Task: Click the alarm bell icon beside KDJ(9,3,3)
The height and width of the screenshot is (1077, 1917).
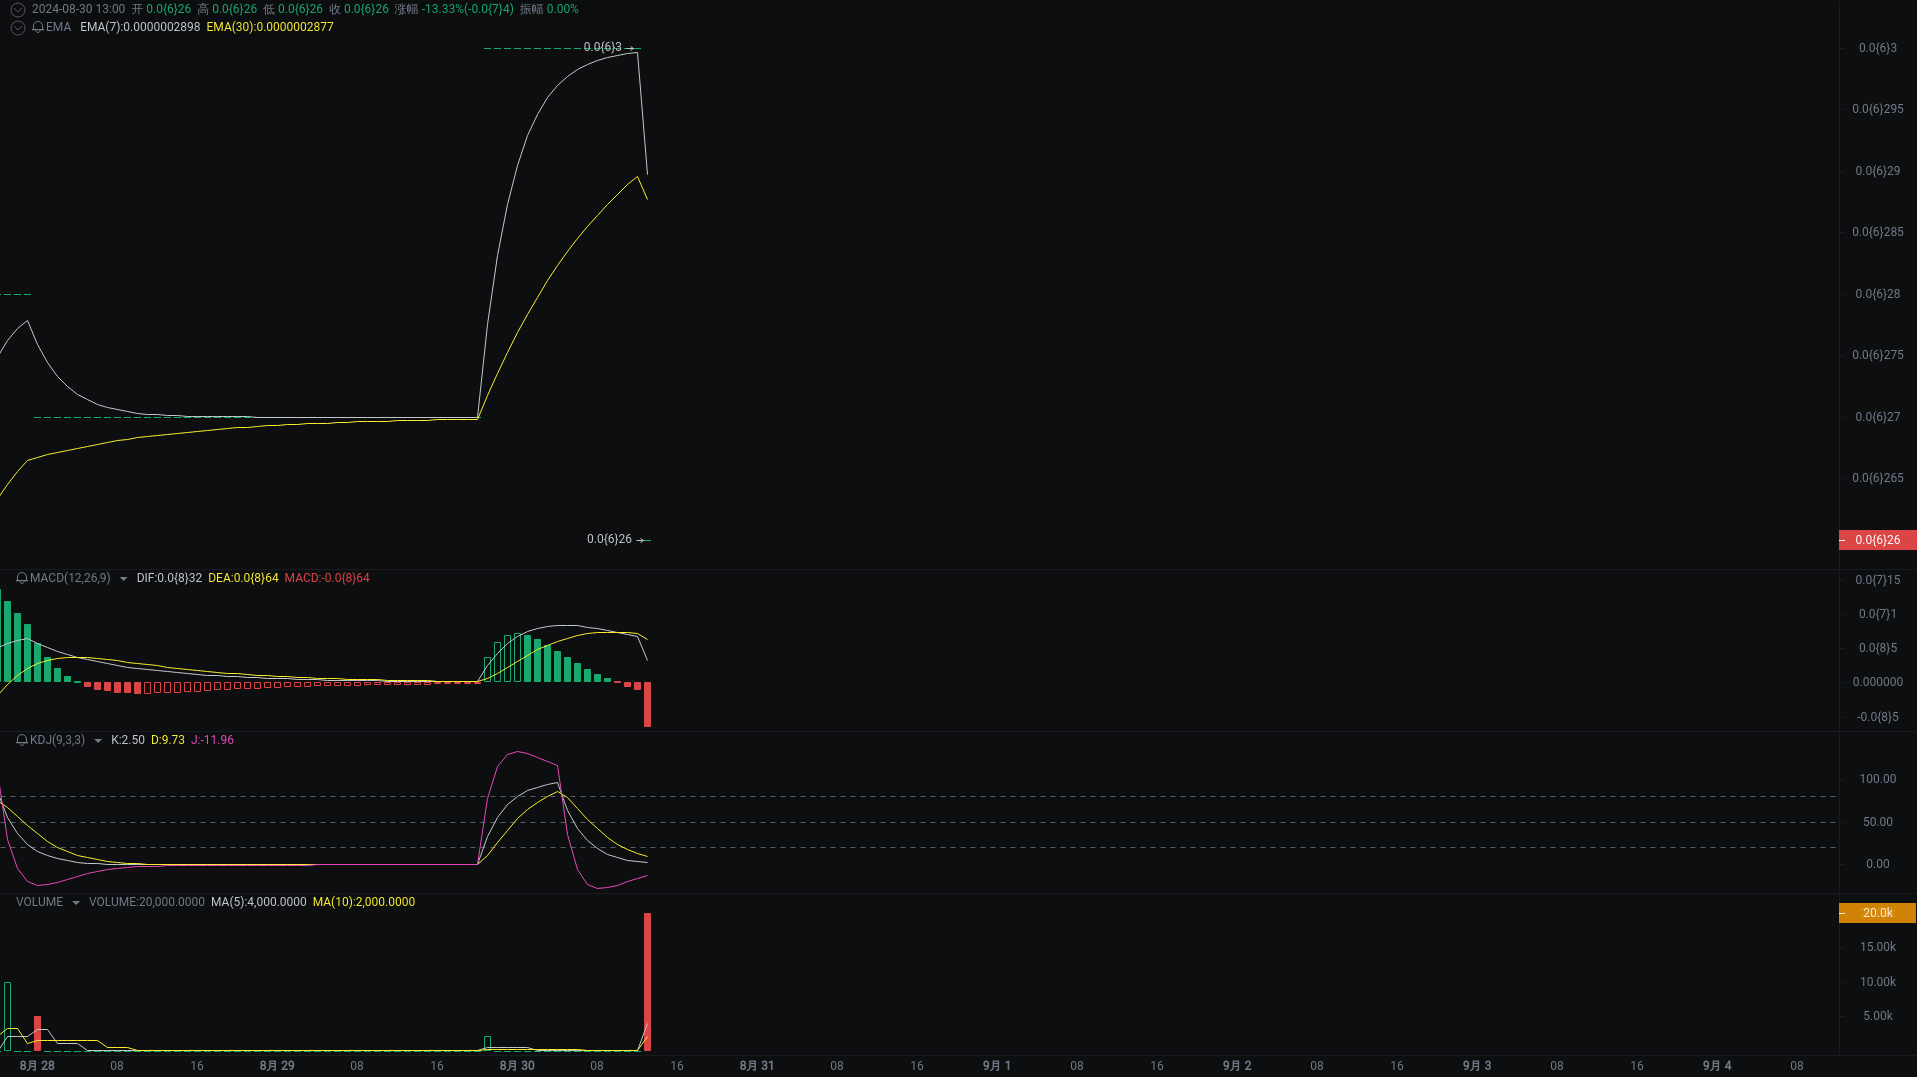Action: coord(21,740)
